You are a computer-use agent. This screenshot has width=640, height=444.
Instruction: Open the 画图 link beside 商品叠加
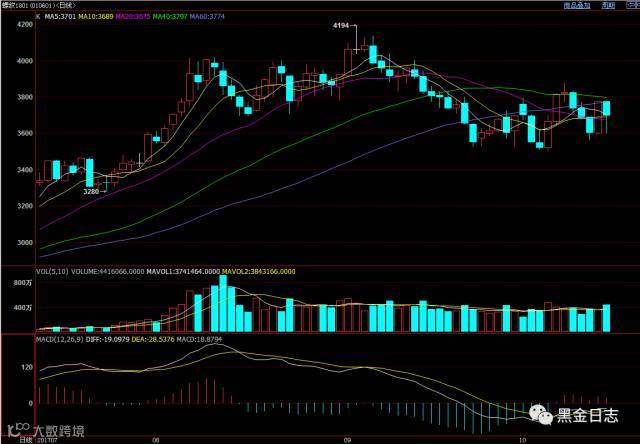click(608, 5)
